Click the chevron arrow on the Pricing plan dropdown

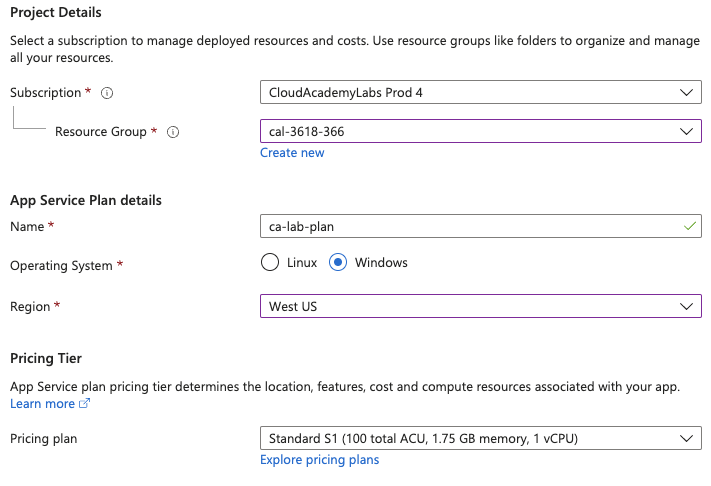click(x=686, y=439)
